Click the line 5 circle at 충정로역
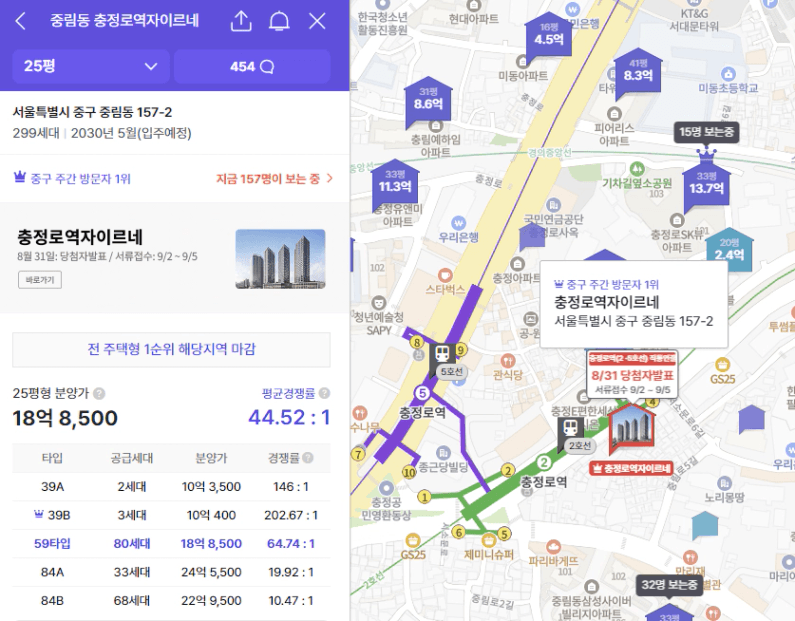 (x=422, y=393)
